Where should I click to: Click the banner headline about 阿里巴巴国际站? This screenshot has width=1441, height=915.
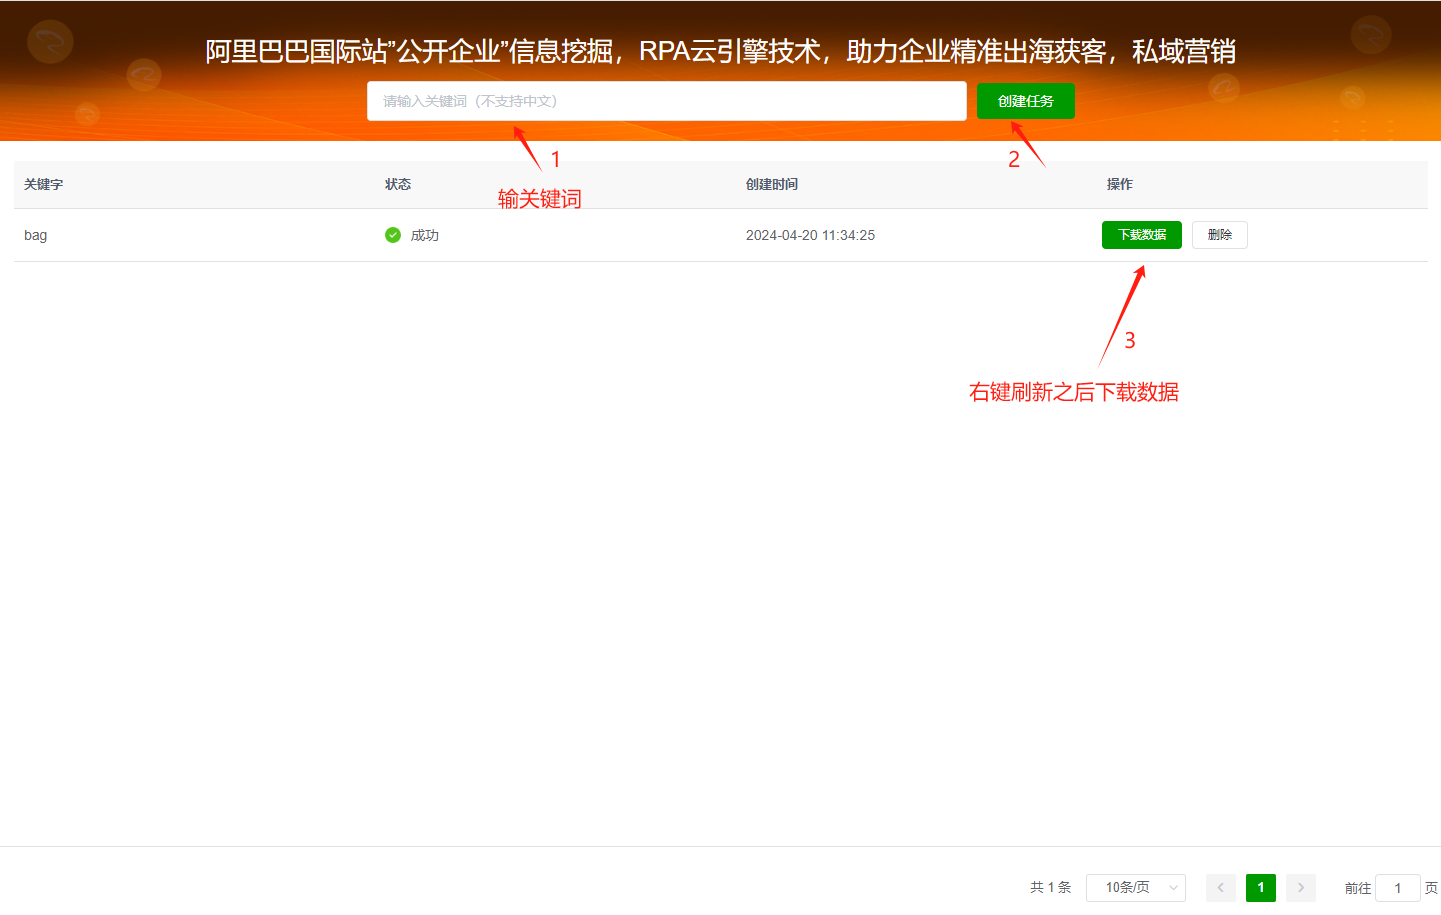[720, 50]
